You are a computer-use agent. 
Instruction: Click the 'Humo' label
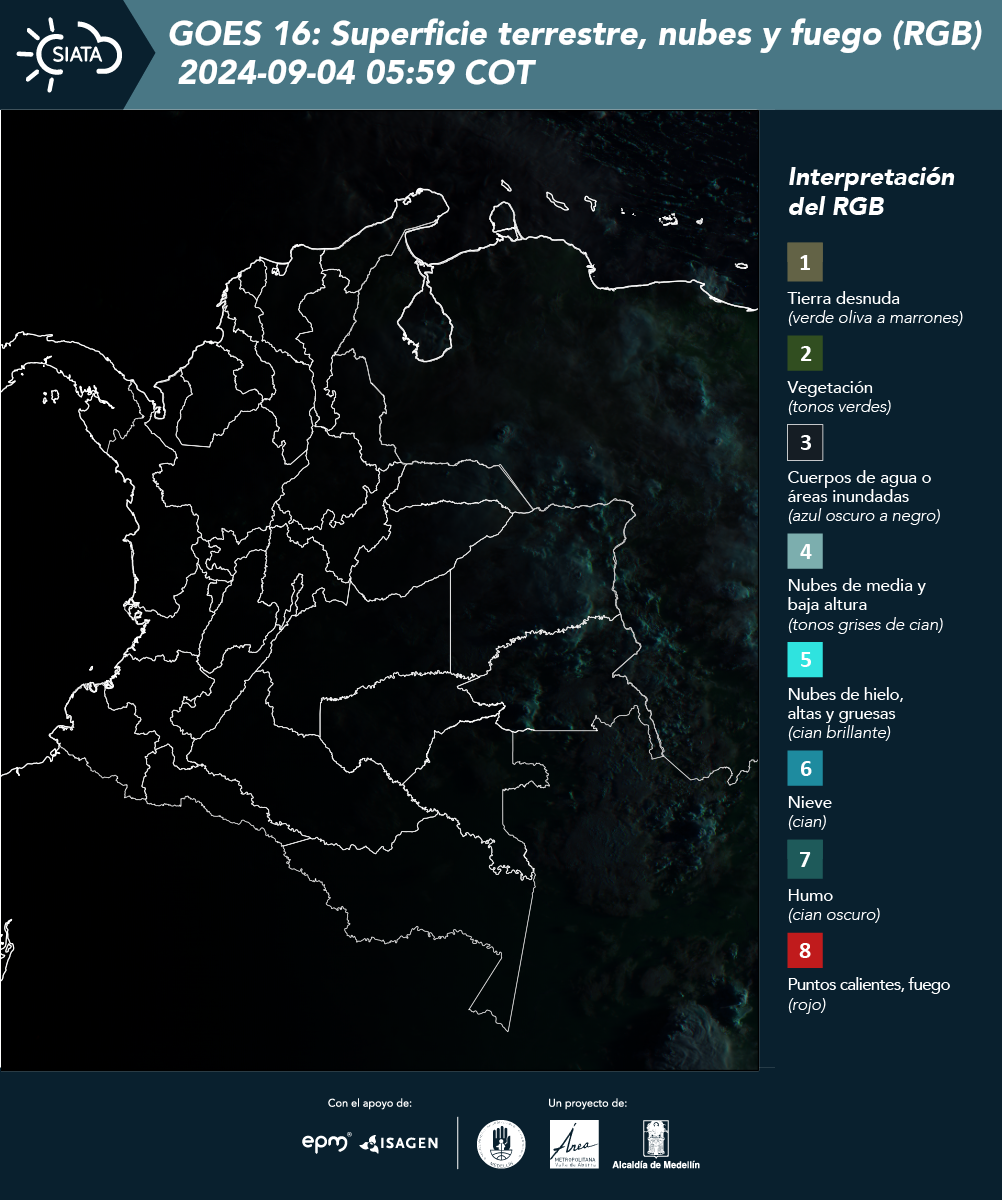810,895
